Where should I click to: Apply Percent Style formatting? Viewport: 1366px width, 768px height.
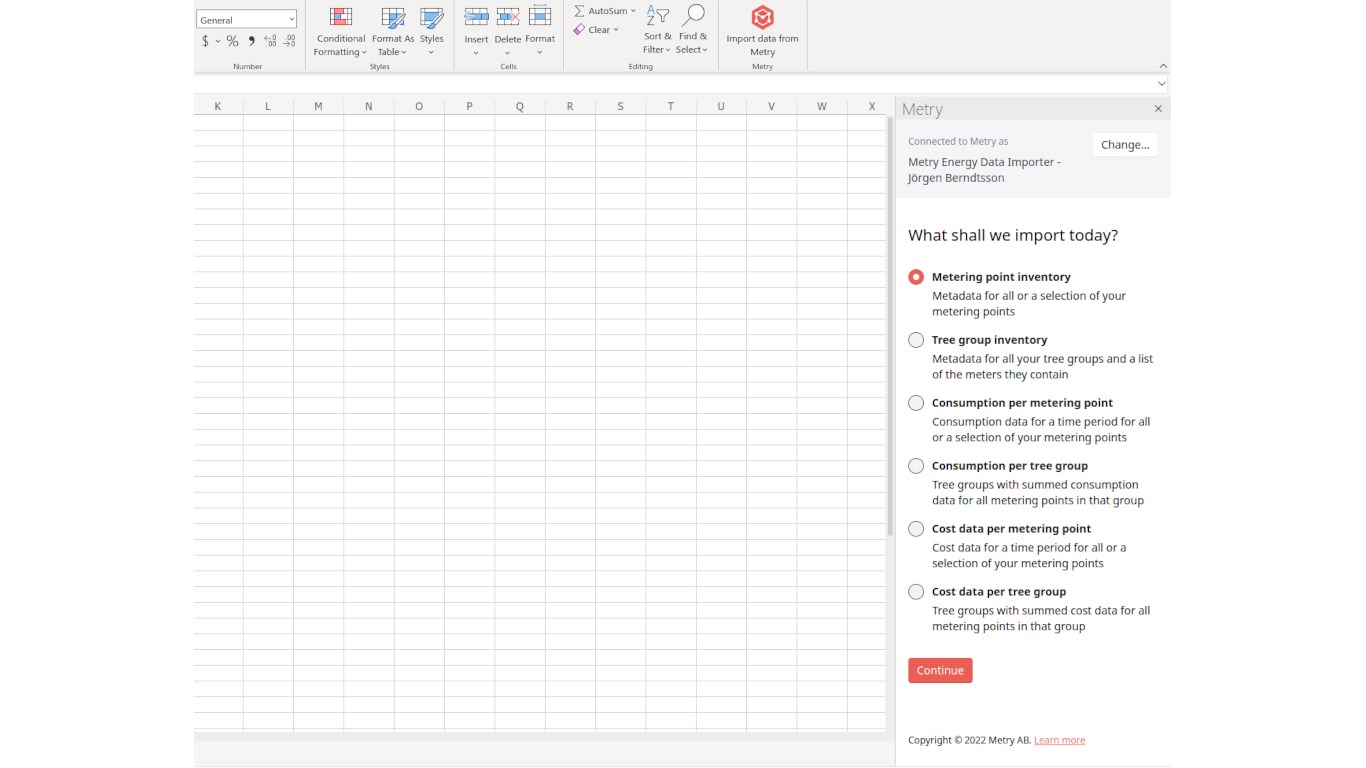(232, 41)
